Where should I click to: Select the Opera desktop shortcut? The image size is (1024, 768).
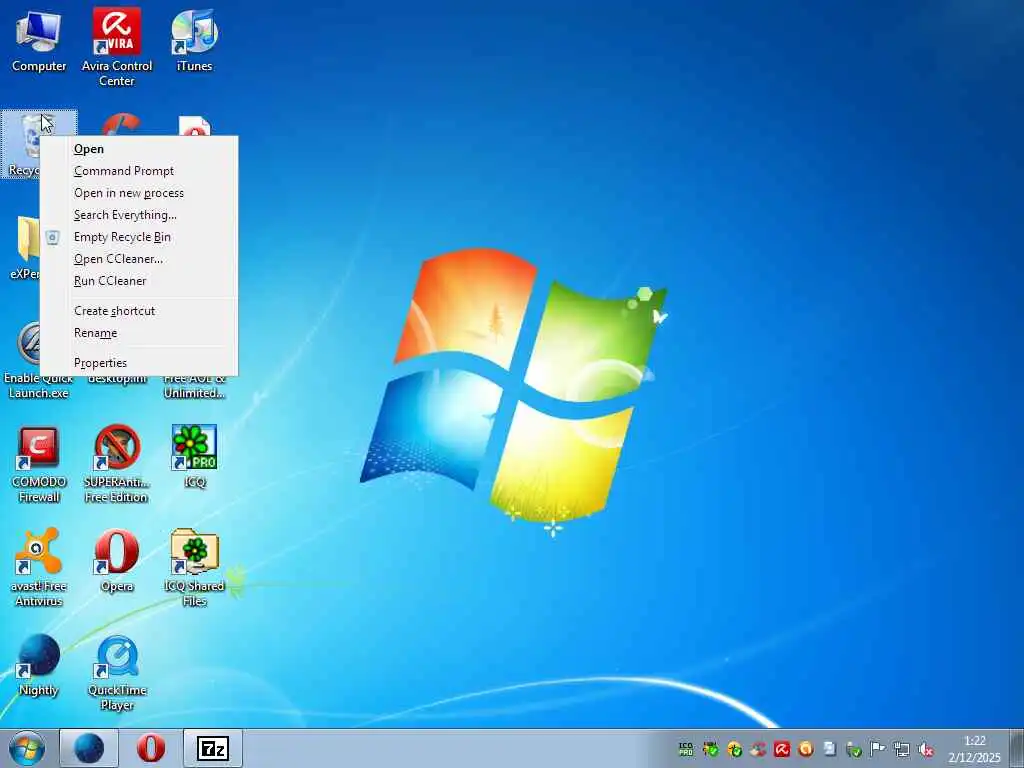tap(117, 561)
